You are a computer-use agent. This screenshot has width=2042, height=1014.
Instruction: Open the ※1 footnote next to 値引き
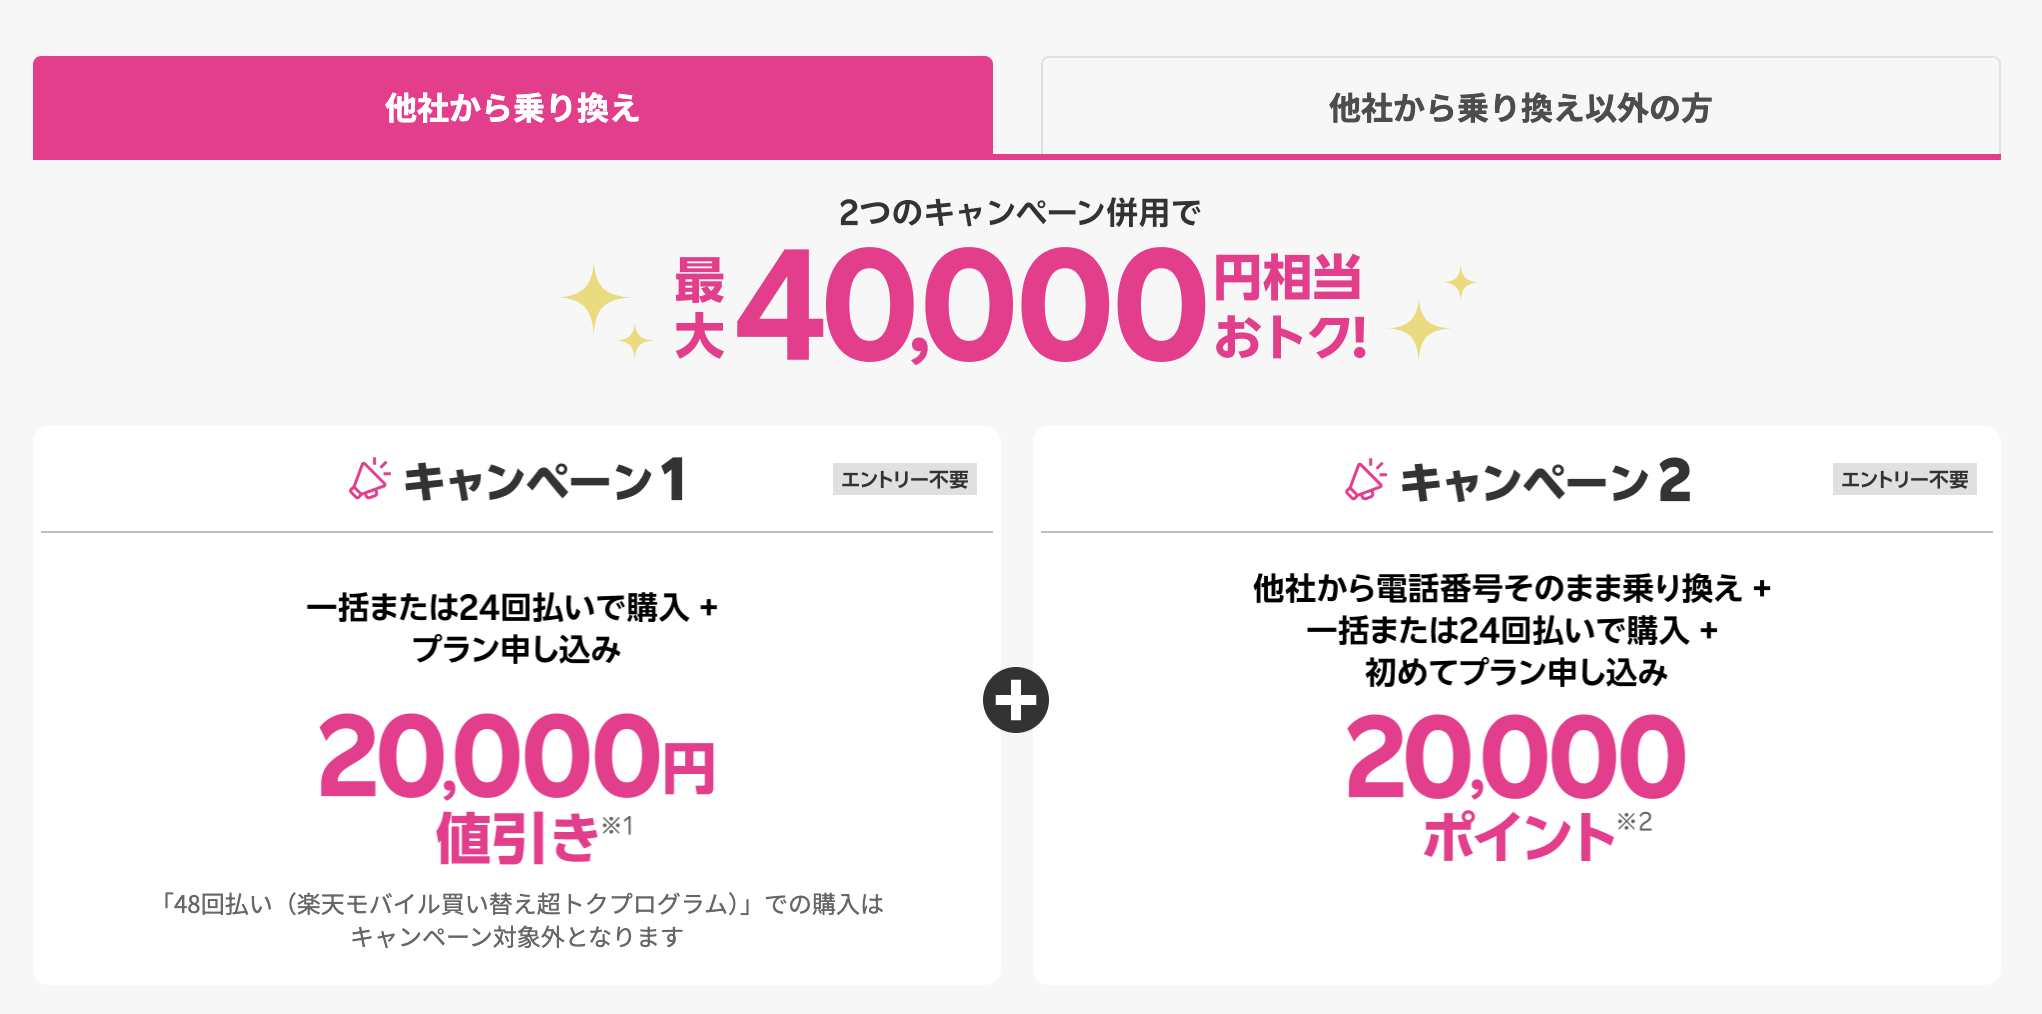click(617, 826)
